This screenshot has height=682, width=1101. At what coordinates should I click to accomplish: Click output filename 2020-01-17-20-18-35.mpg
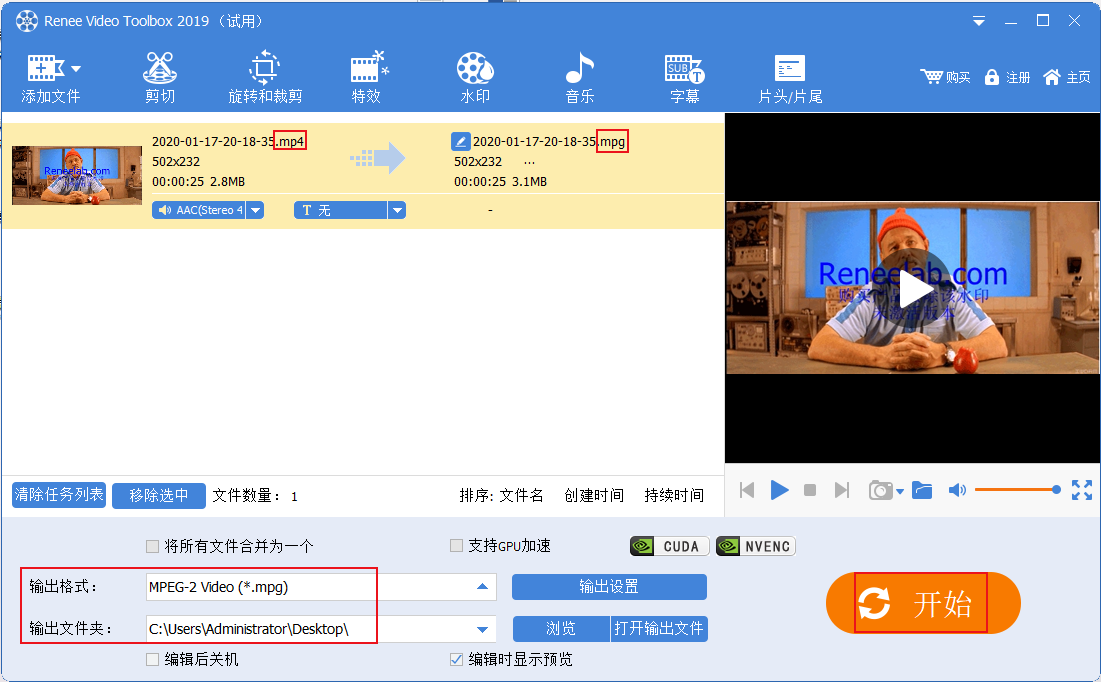pyautogui.click(x=549, y=141)
